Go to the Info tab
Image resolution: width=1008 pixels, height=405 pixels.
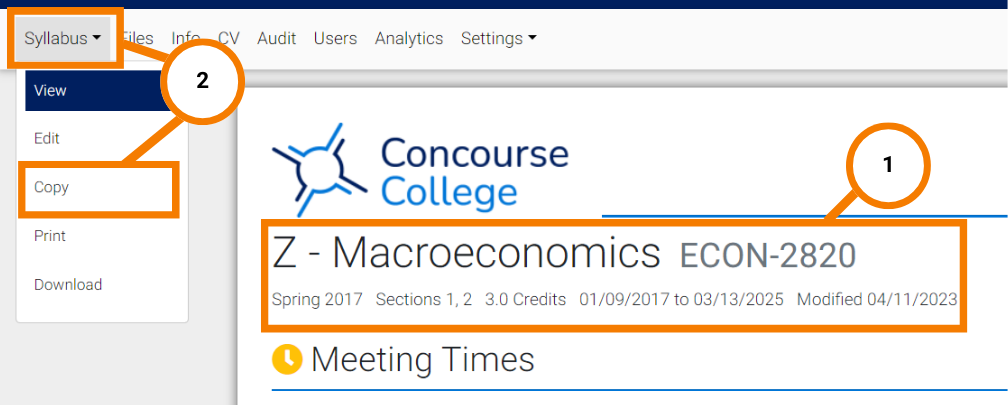[186, 39]
